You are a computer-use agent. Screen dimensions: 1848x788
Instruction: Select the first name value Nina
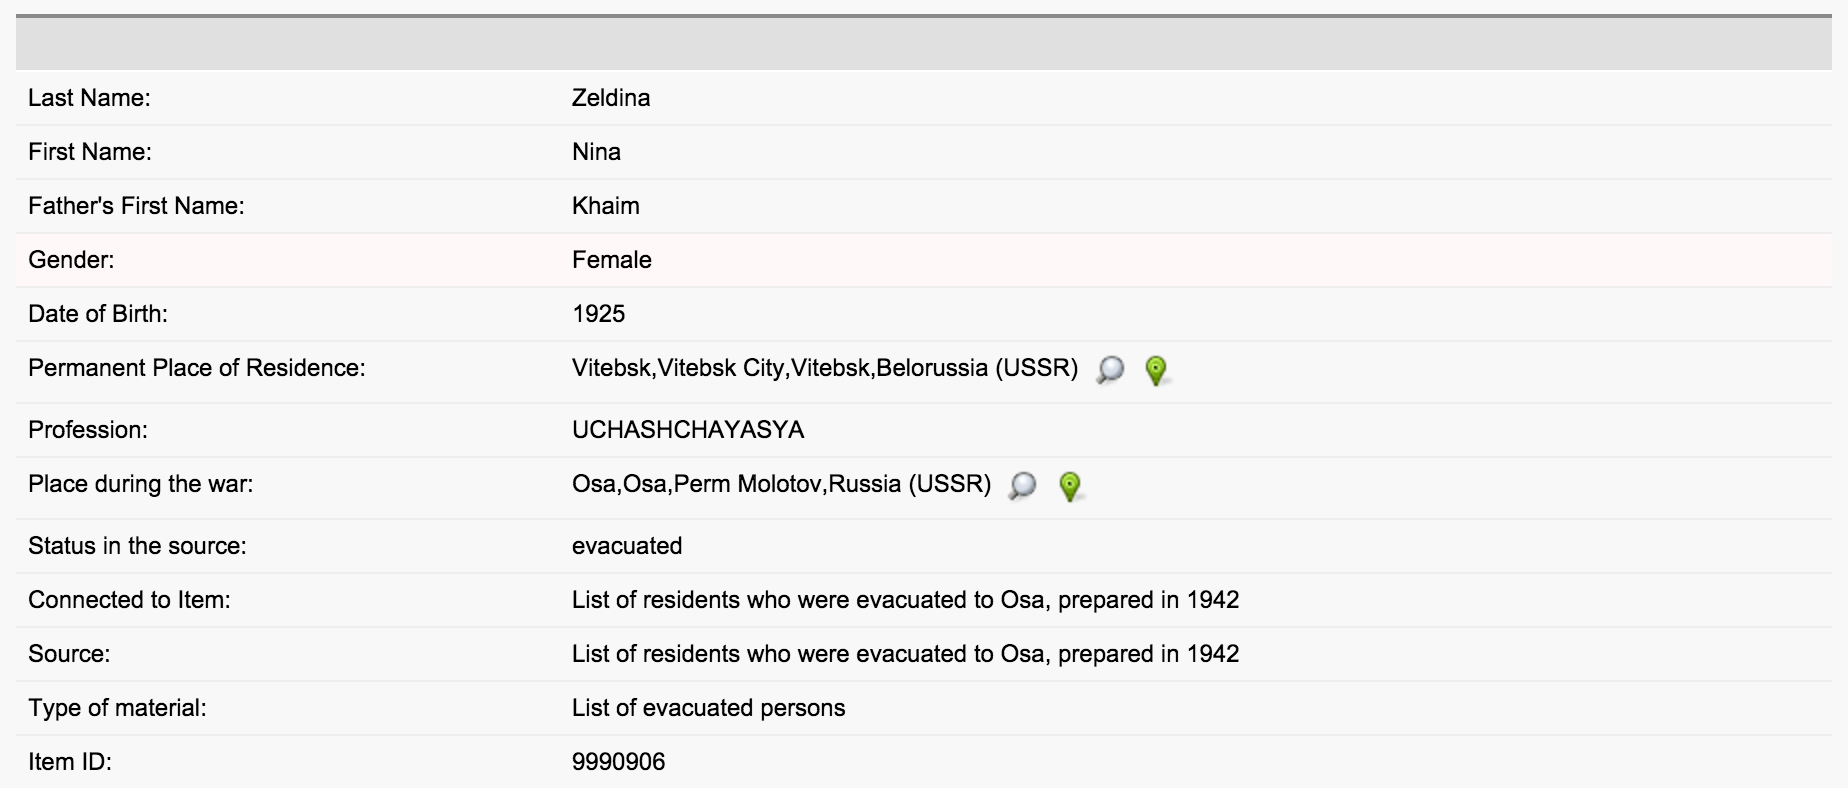click(596, 152)
